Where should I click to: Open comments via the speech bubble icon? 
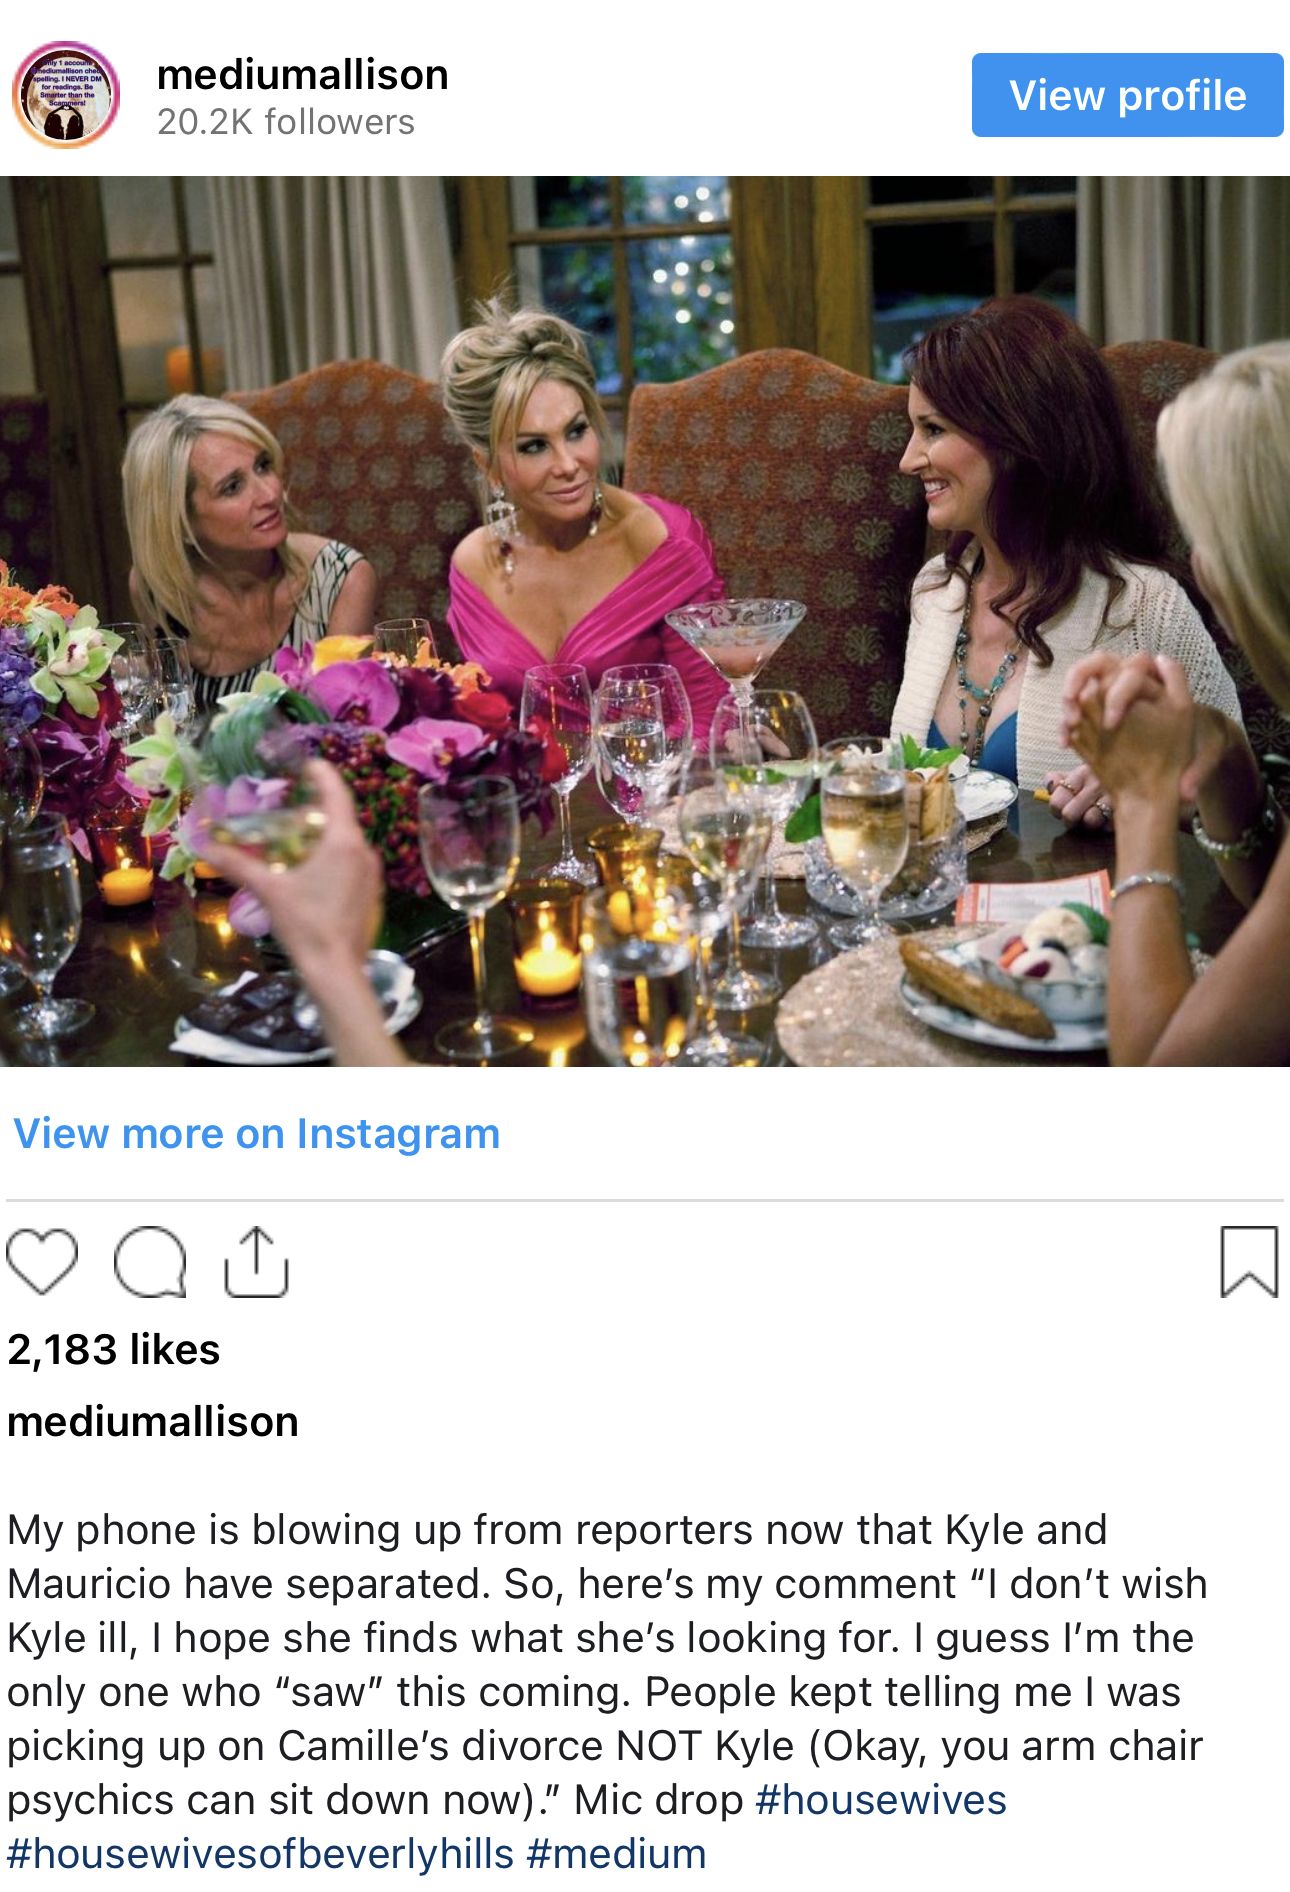pyautogui.click(x=150, y=1262)
